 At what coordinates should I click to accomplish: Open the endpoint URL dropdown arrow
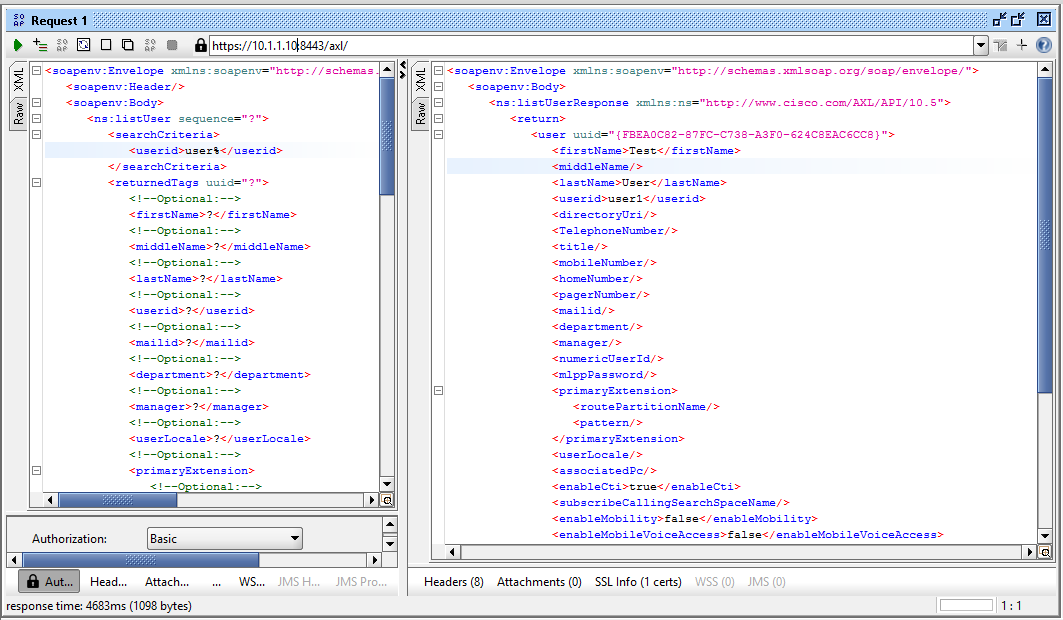[982, 45]
